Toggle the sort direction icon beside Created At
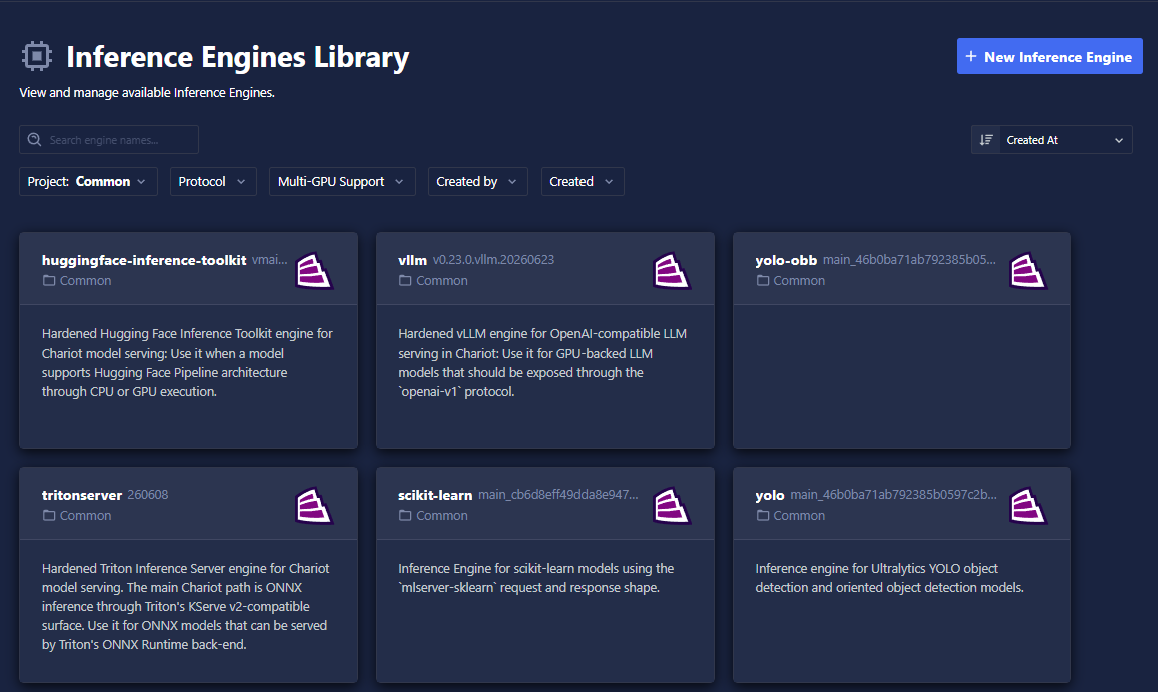Screen dimensions: 1158x692 pyautogui.click(x=986, y=140)
